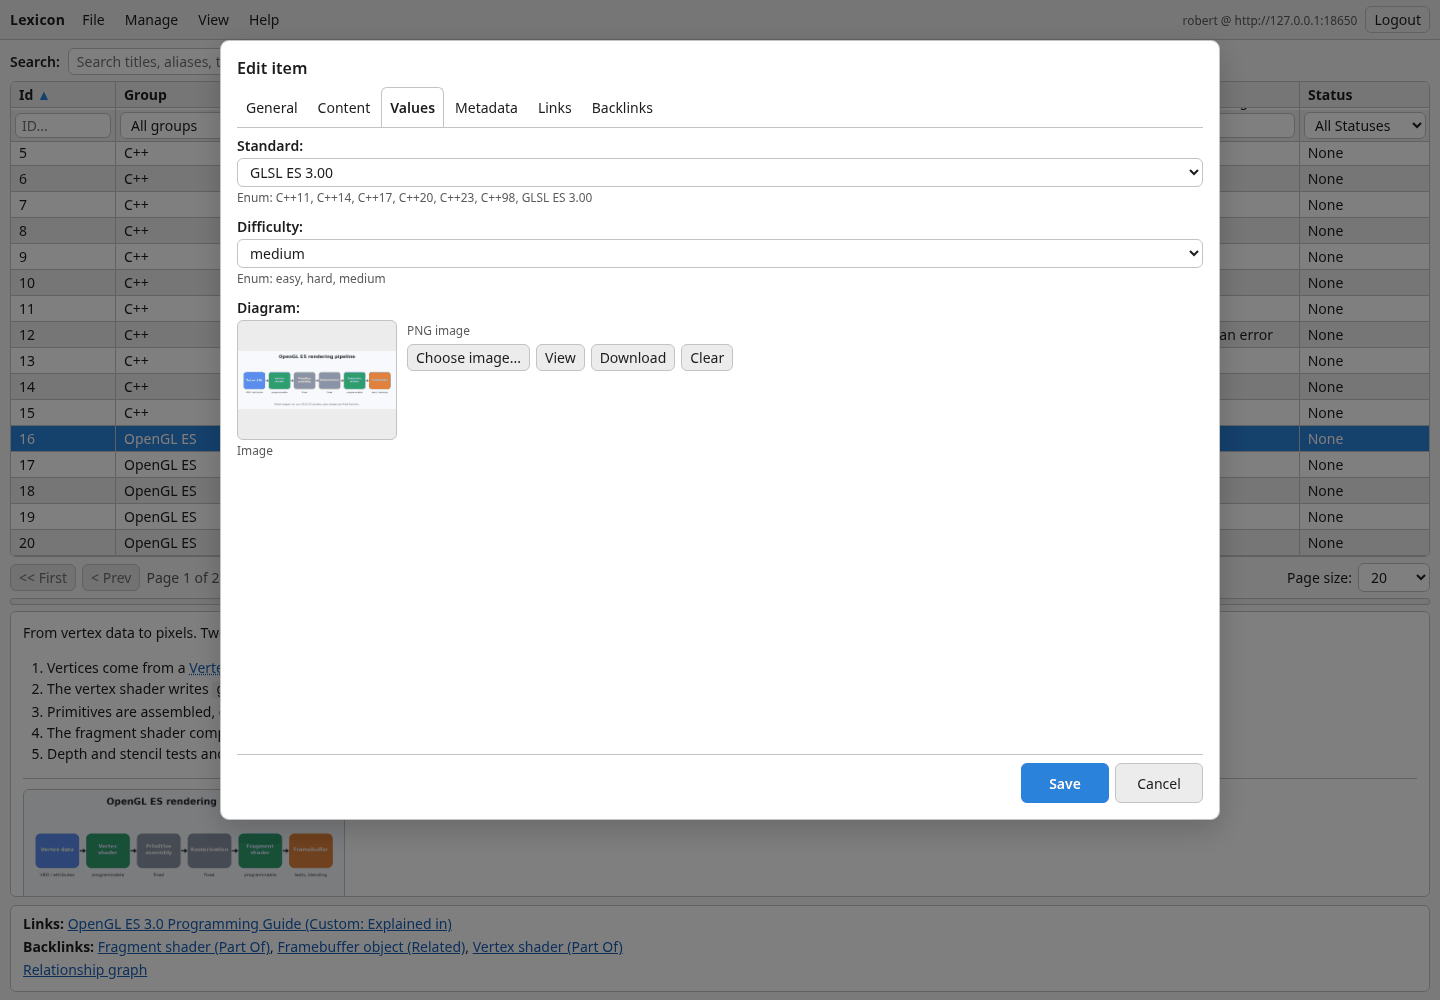Open the Metadata tab
This screenshot has width=1440, height=1000.
point(486,108)
